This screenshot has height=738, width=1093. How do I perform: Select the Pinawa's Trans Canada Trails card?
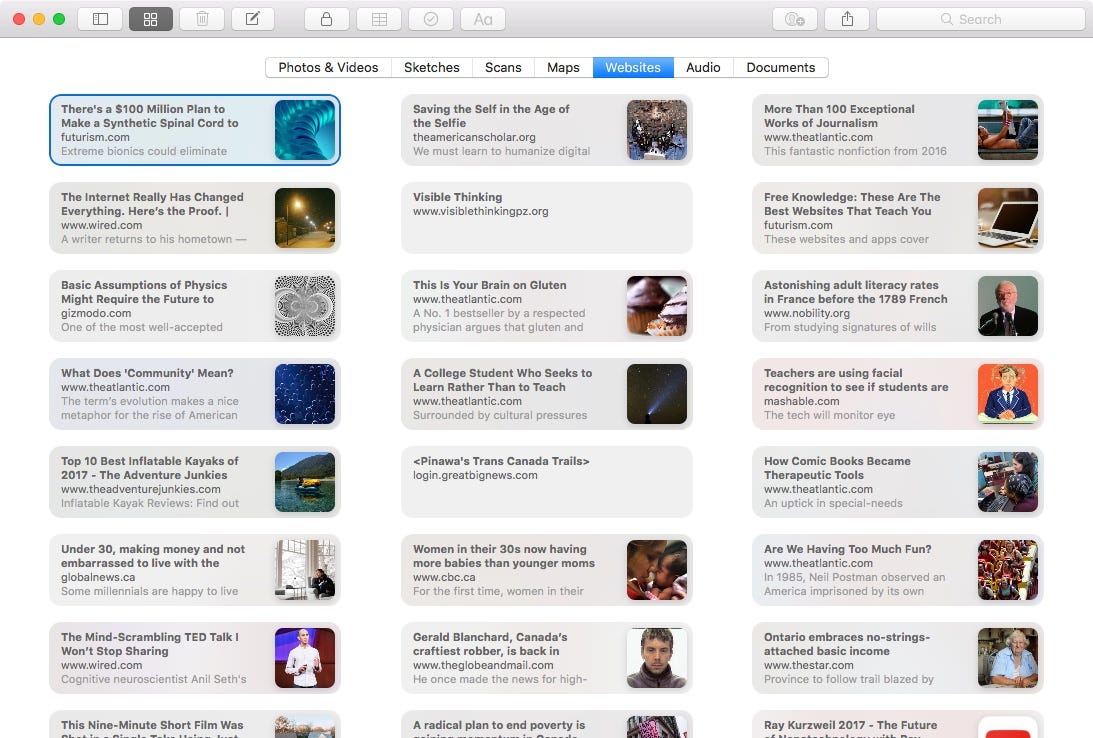point(546,482)
